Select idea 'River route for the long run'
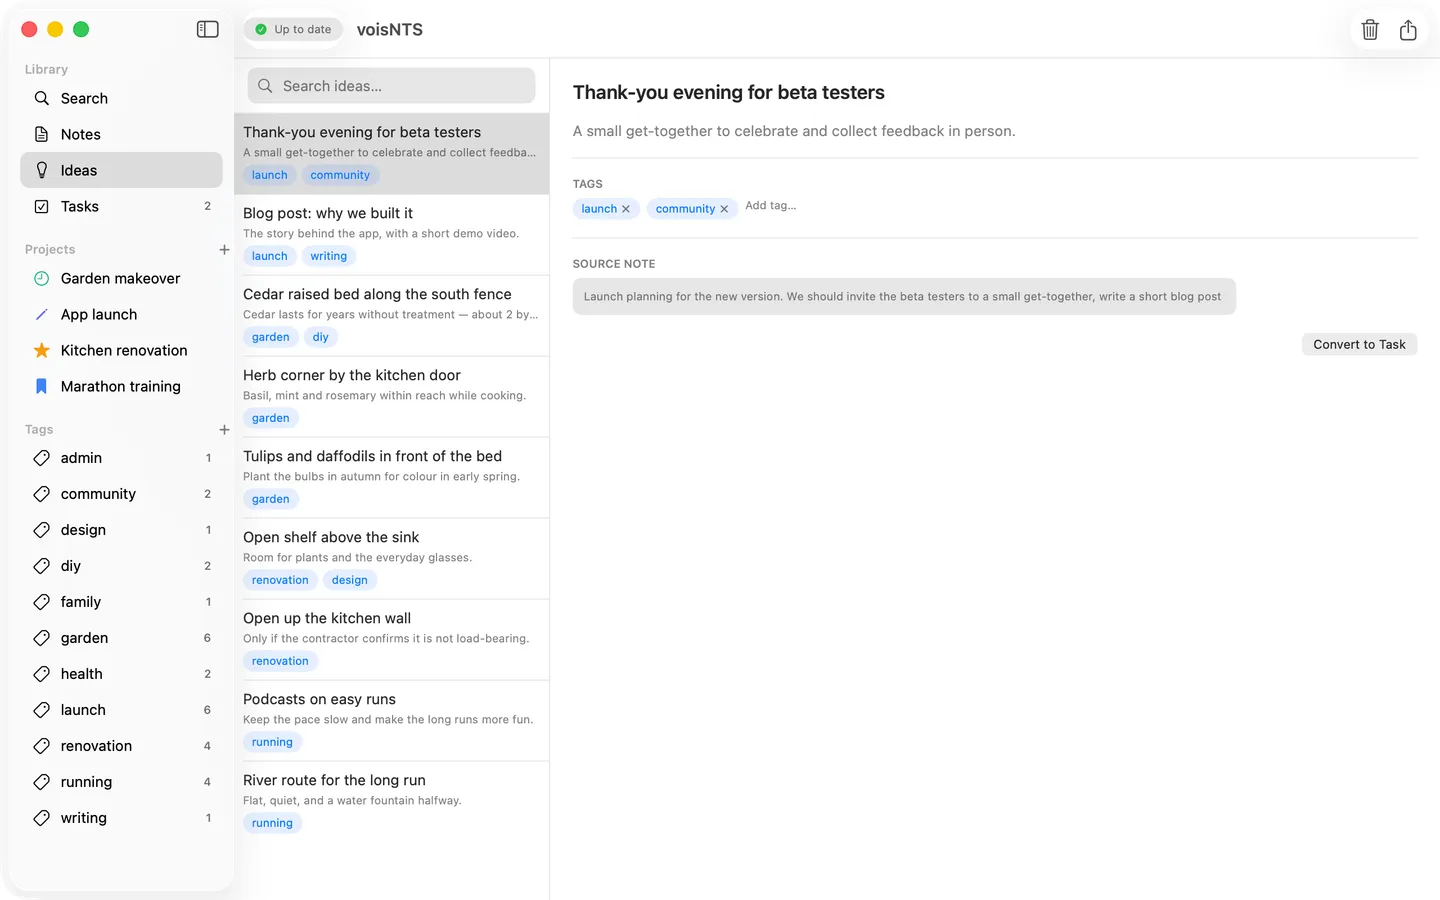1440x900 pixels. [x=392, y=802]
